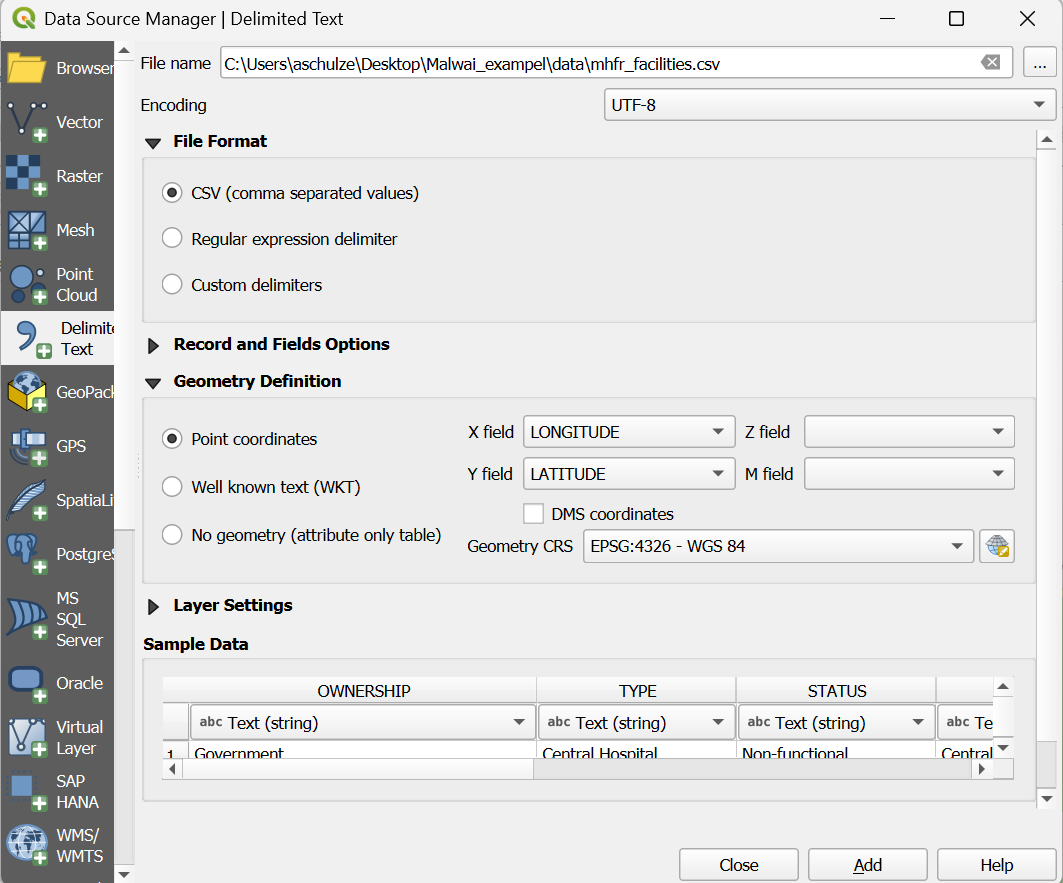The image size is (1063, 883).
Task: Open the Encoding UTF-8 dropdown
Action: (x=829, y=105)
